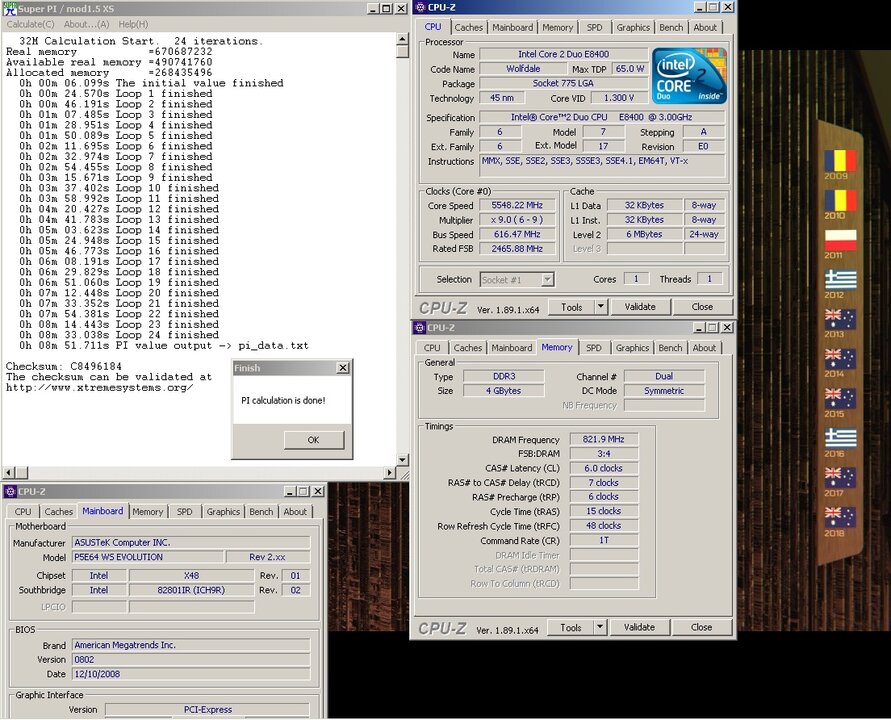891x720 pixels.
Task: Open About...(A) menu in Super PI
Action: [86, 24]
